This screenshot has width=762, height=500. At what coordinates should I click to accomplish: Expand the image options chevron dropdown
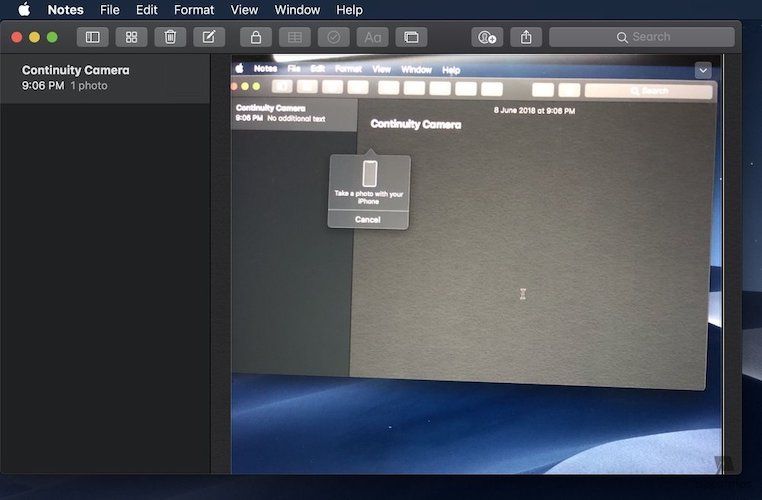703,70
